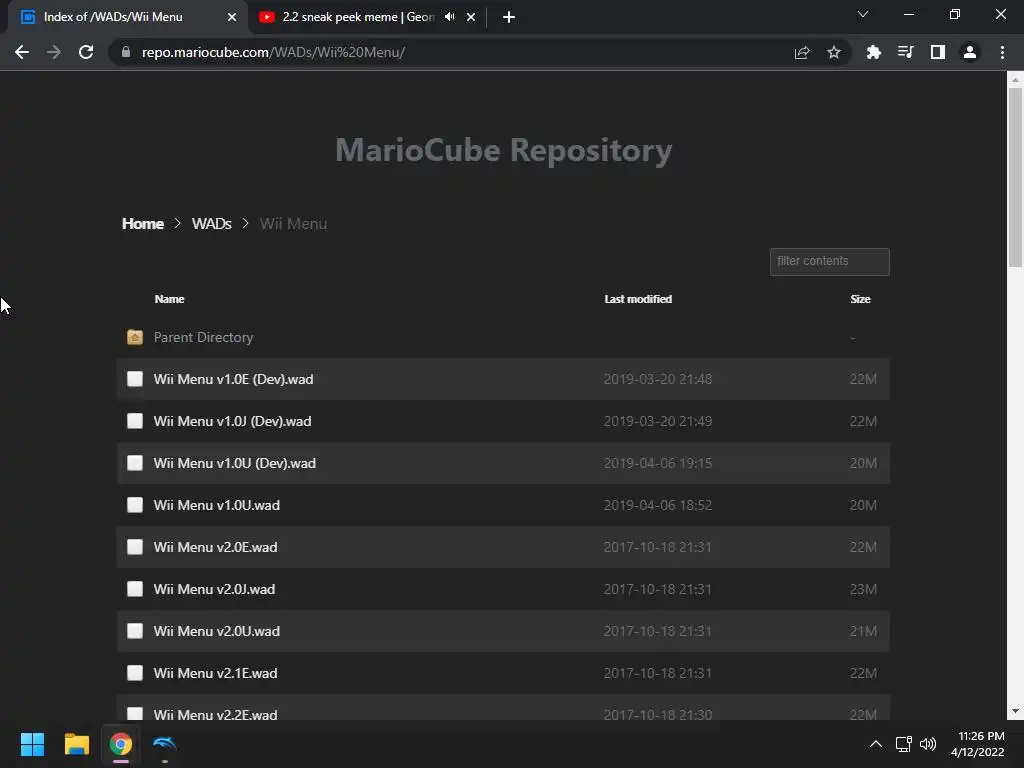Go back to the previous page
1024x768 pixels.
[22, 52]
